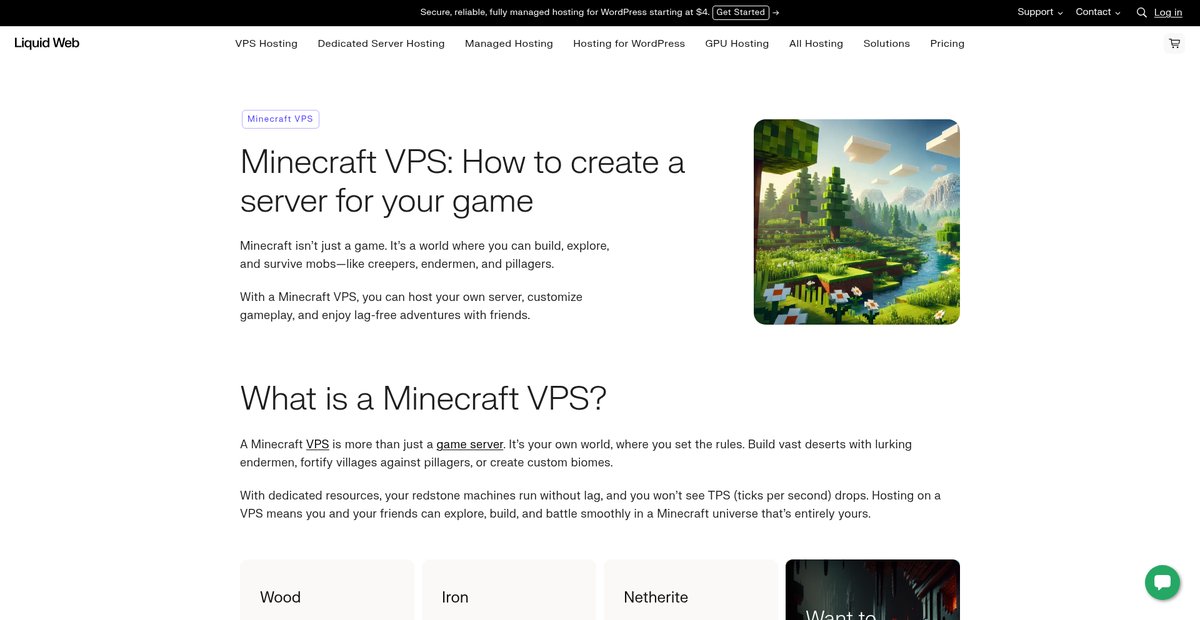Image resolution: width=1200 pixels, height=620 pixels.
Task: Open the live chat bubble
Action: (x=1162, y=582)
